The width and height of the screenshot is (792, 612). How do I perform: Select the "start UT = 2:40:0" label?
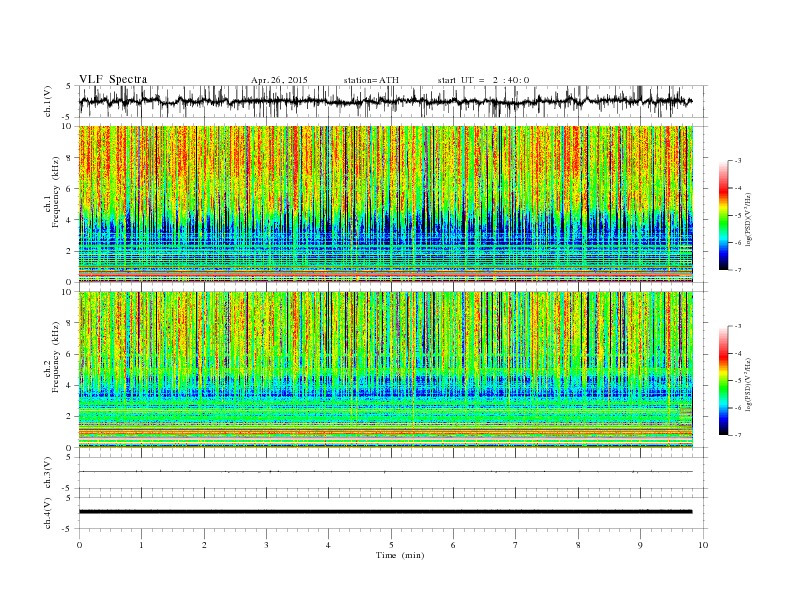483,80
